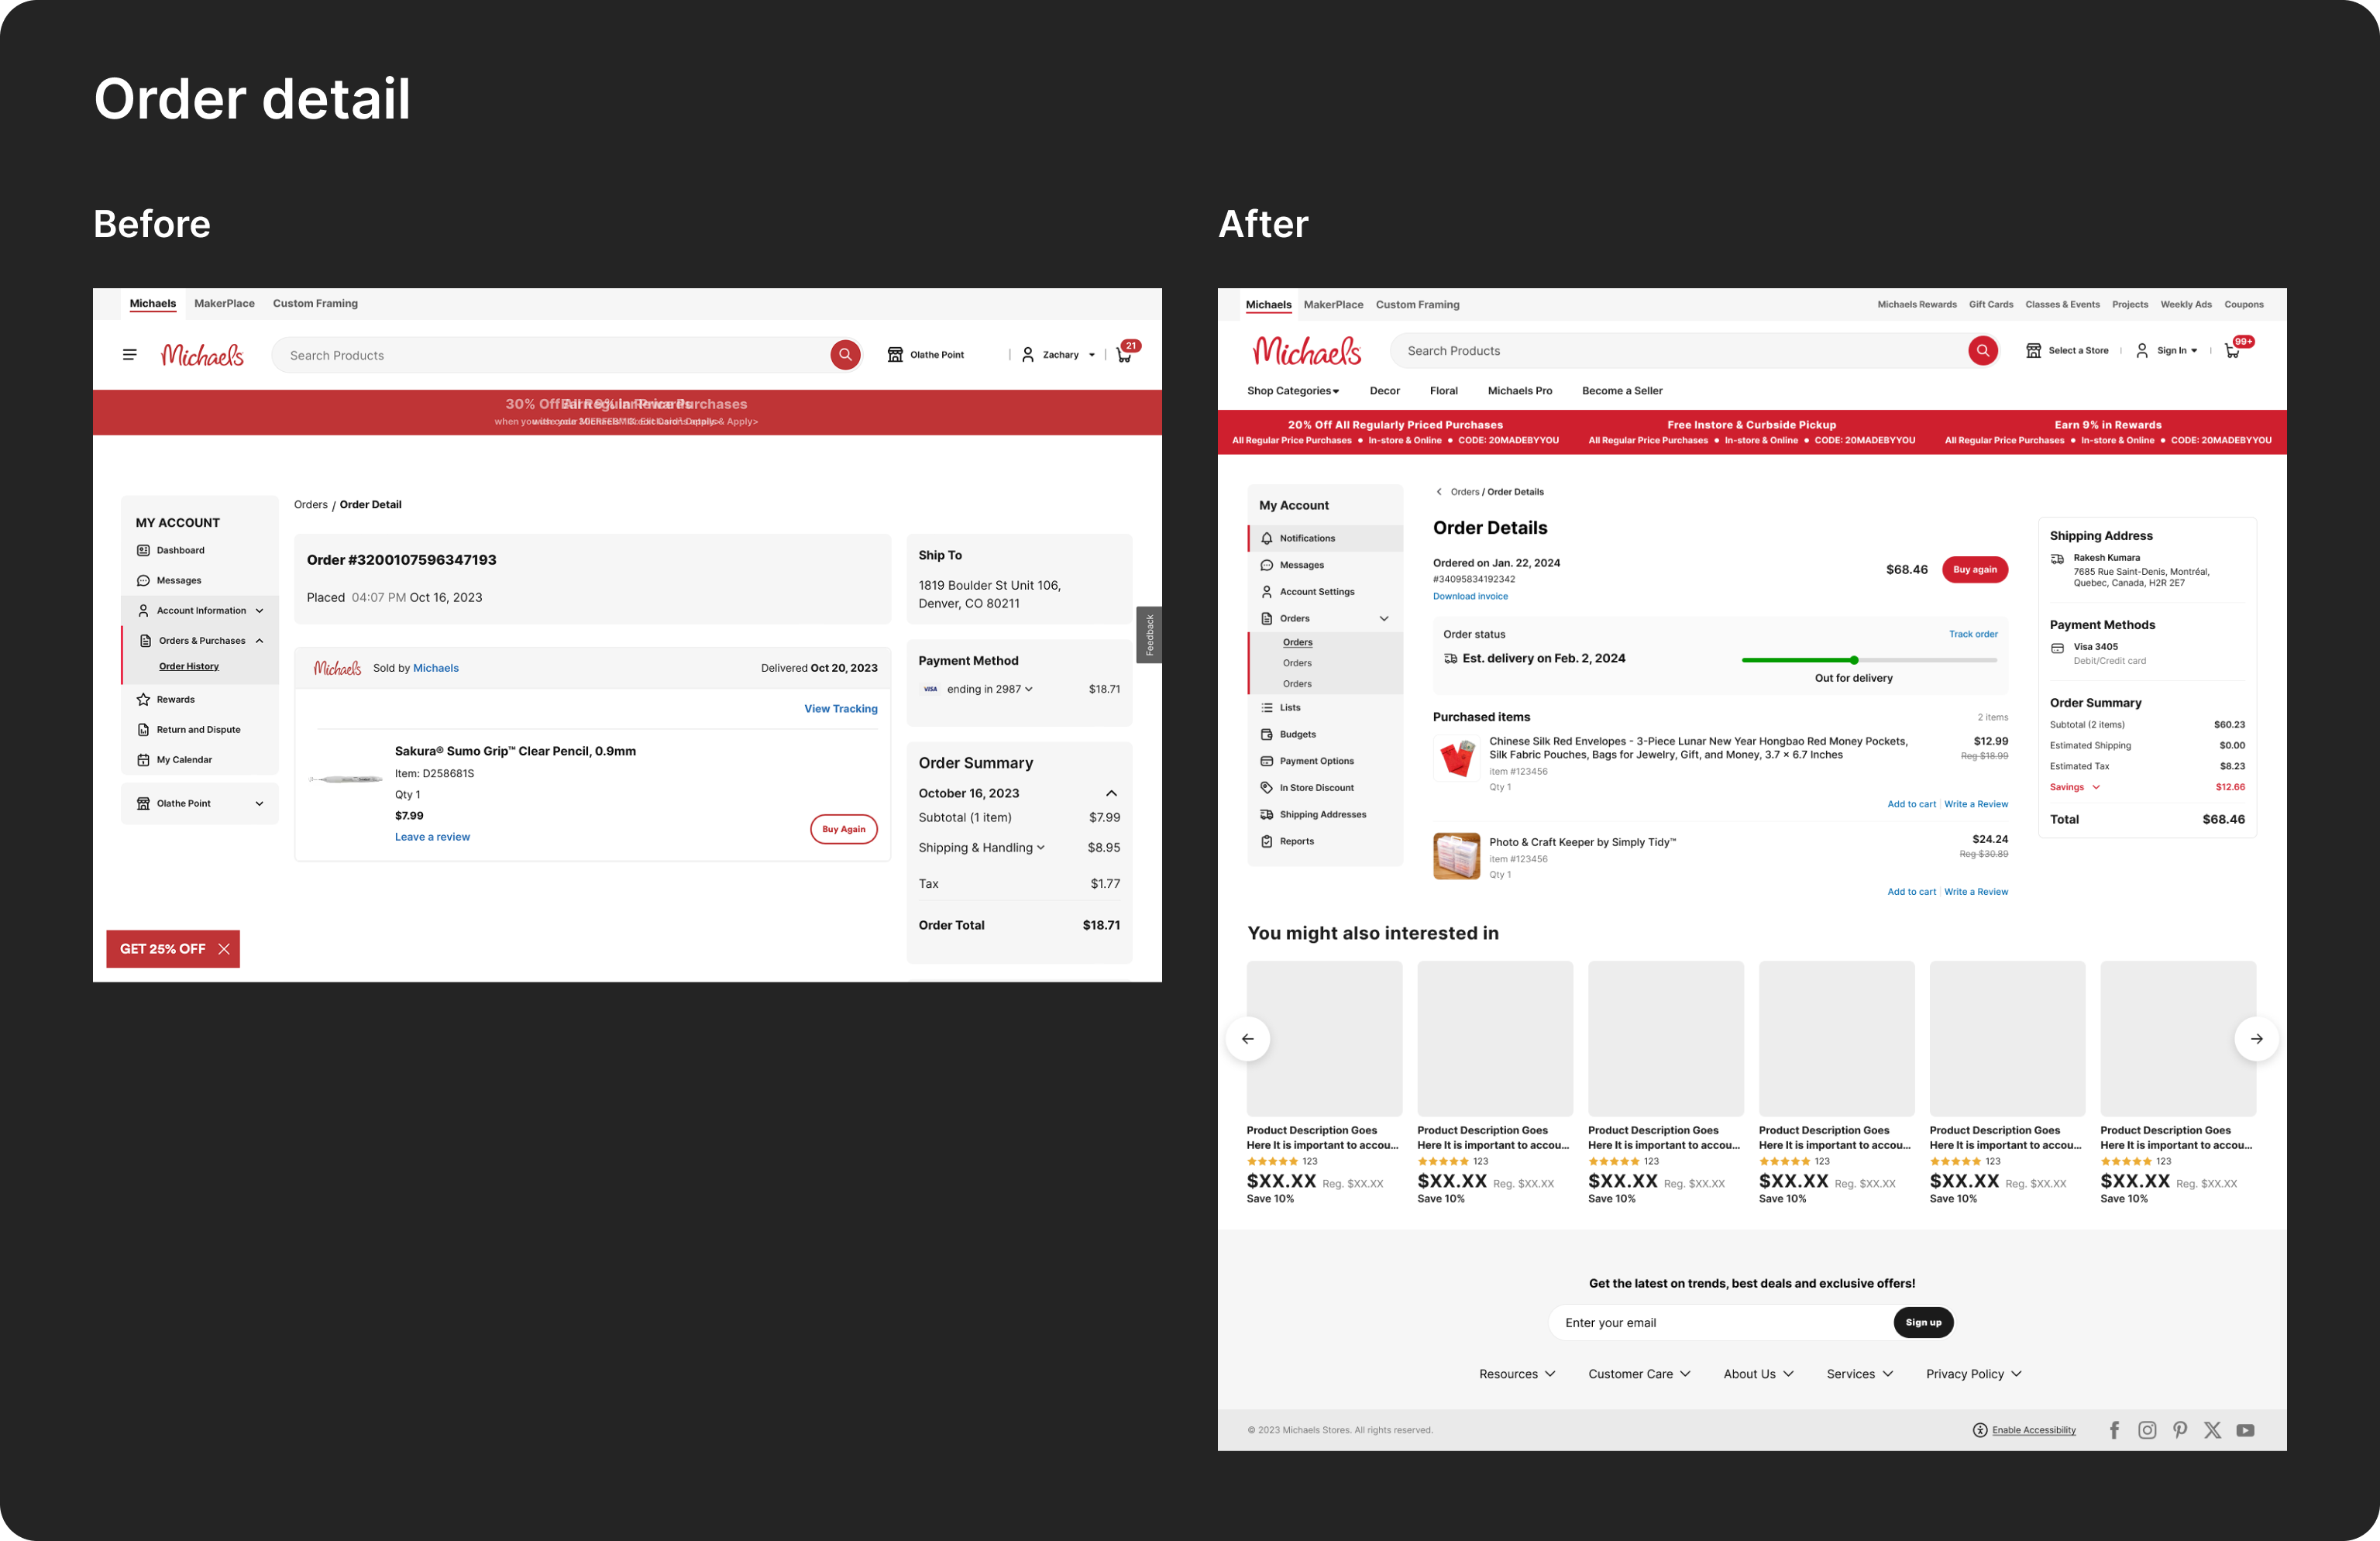Expand Savings row in Order Summary

[x=2096, y=787]
